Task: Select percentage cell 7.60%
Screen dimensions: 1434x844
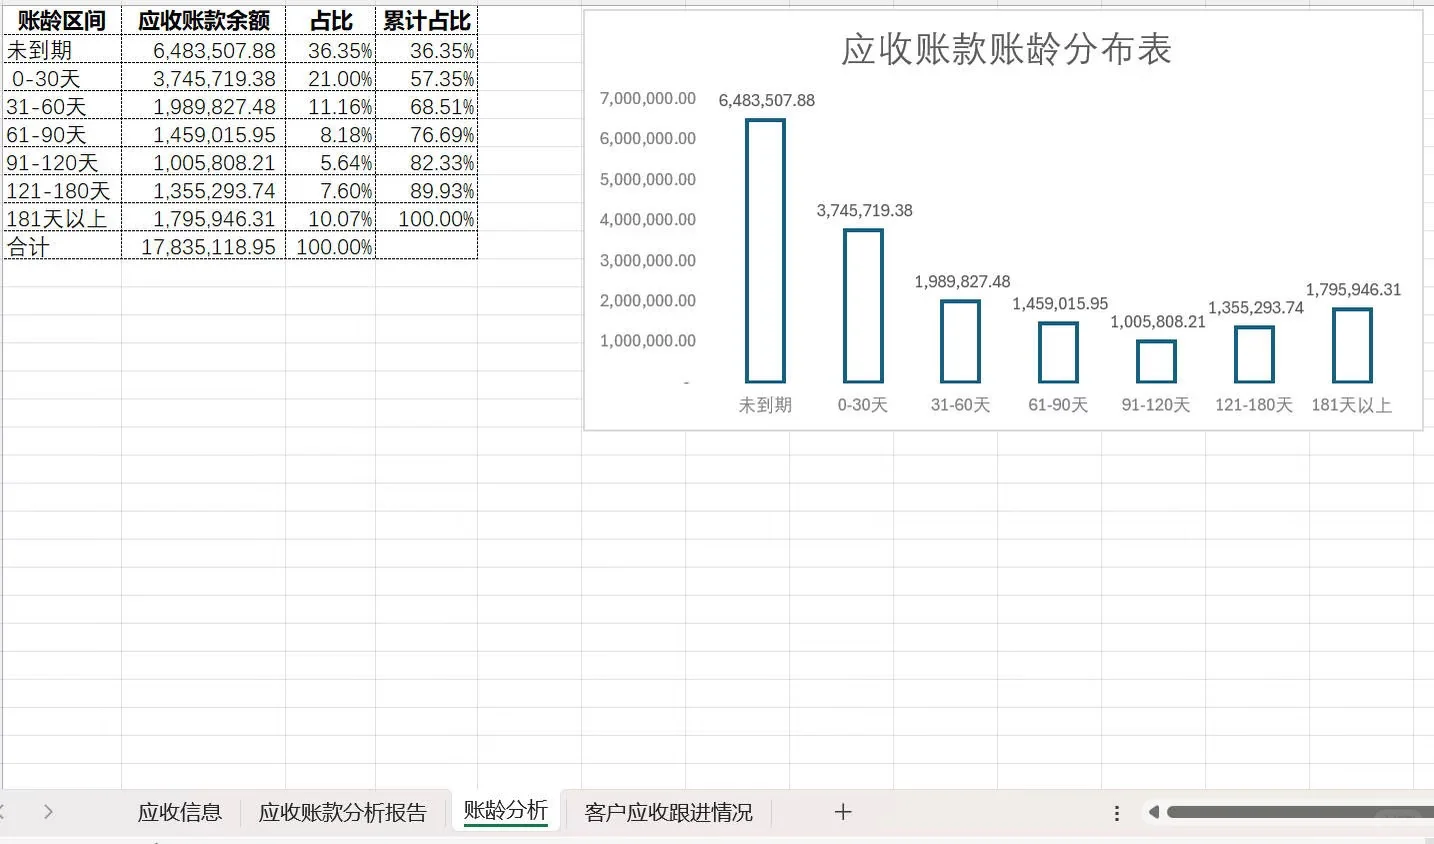Action: click(331, 190)
